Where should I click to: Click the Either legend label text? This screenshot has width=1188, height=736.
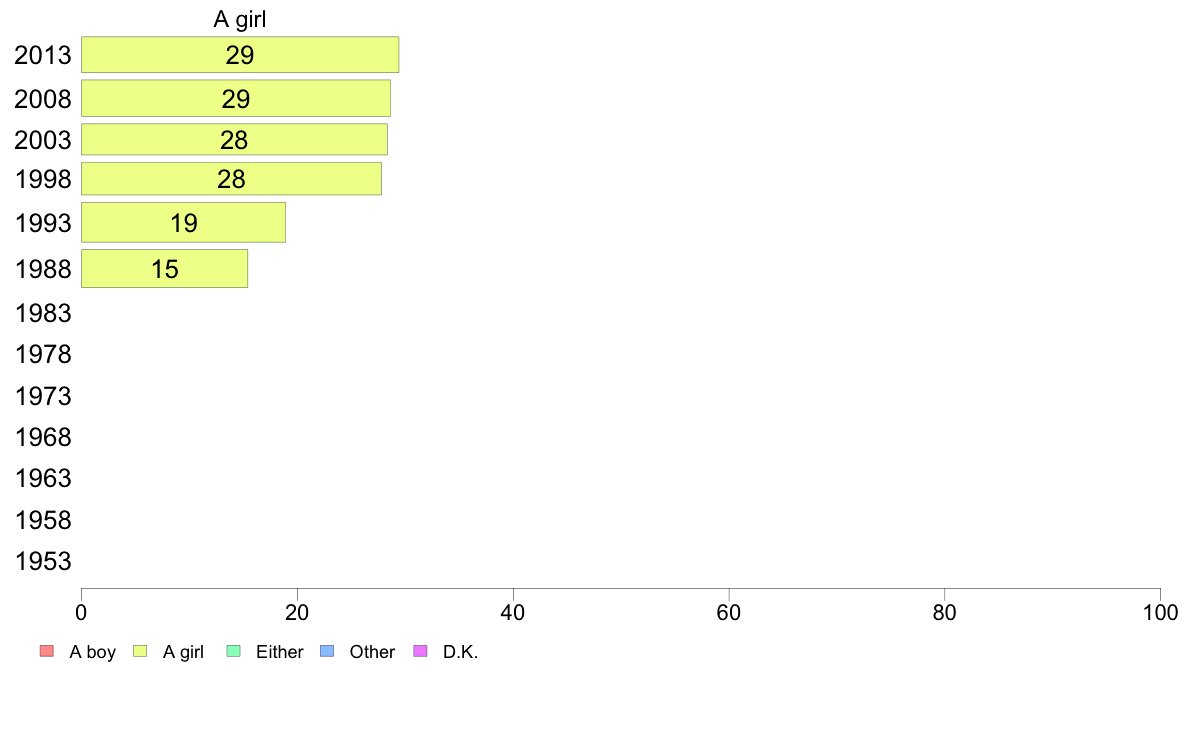tap(280, 652)
